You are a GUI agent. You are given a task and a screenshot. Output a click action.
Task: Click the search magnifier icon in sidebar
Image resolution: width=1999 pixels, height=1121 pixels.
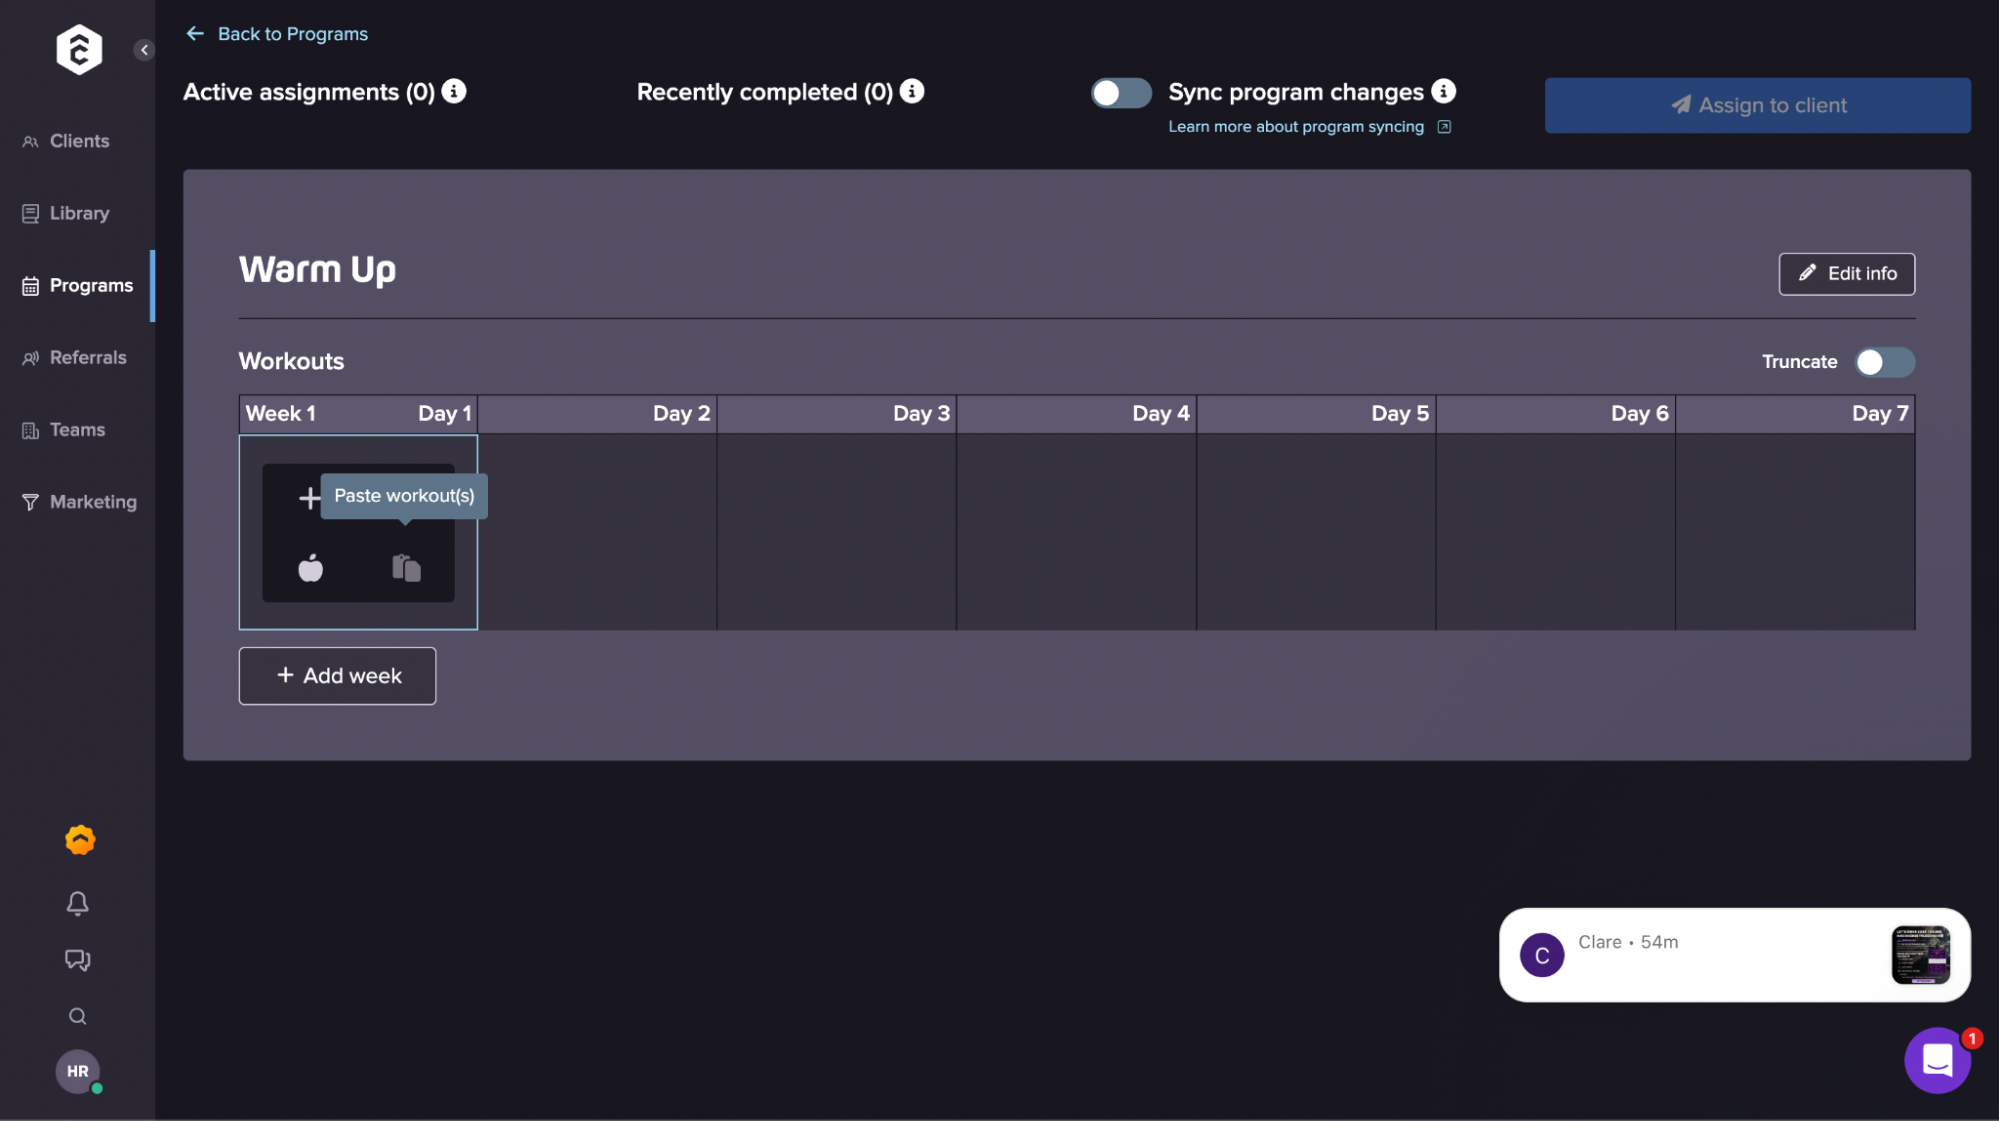coord(77,1017)
